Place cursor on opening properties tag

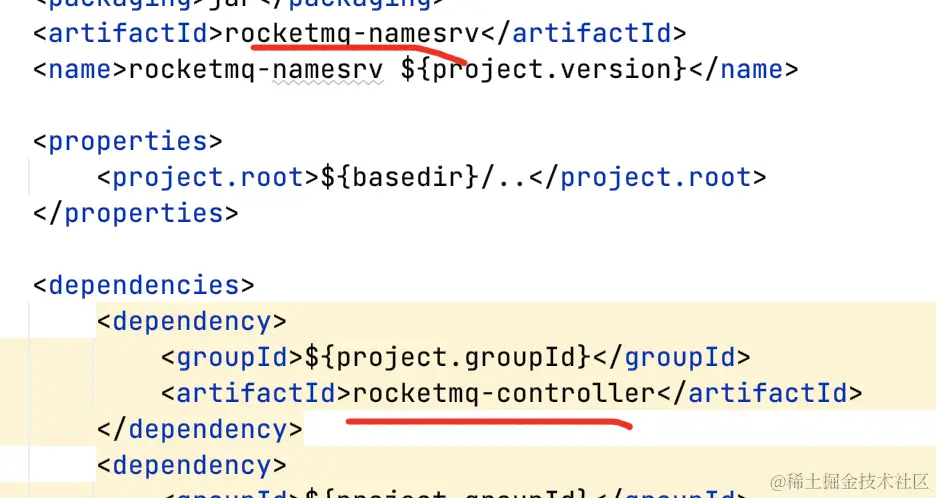(x=128, y=142)
